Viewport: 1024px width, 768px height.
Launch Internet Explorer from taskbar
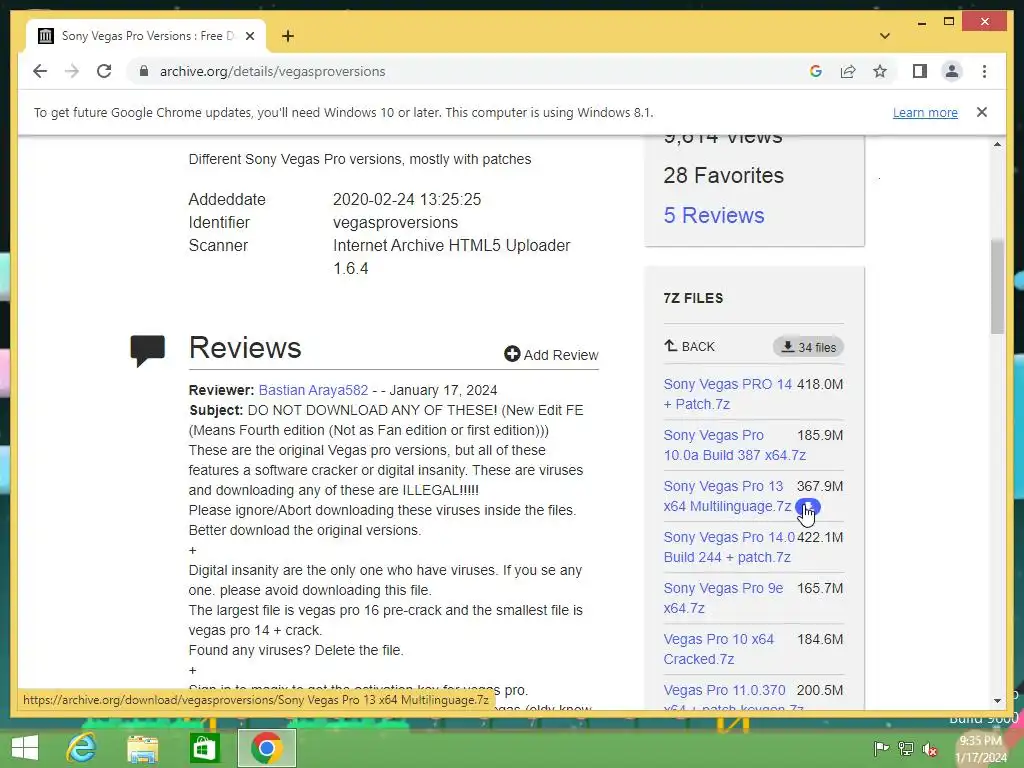[x=82, y=748]
